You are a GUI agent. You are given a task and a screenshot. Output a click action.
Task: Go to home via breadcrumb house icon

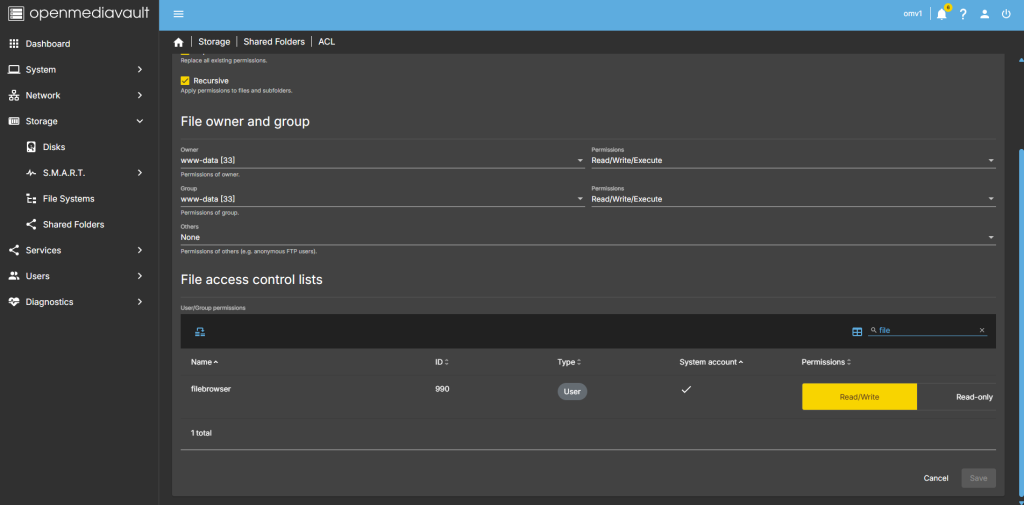(x=178, y=42)
